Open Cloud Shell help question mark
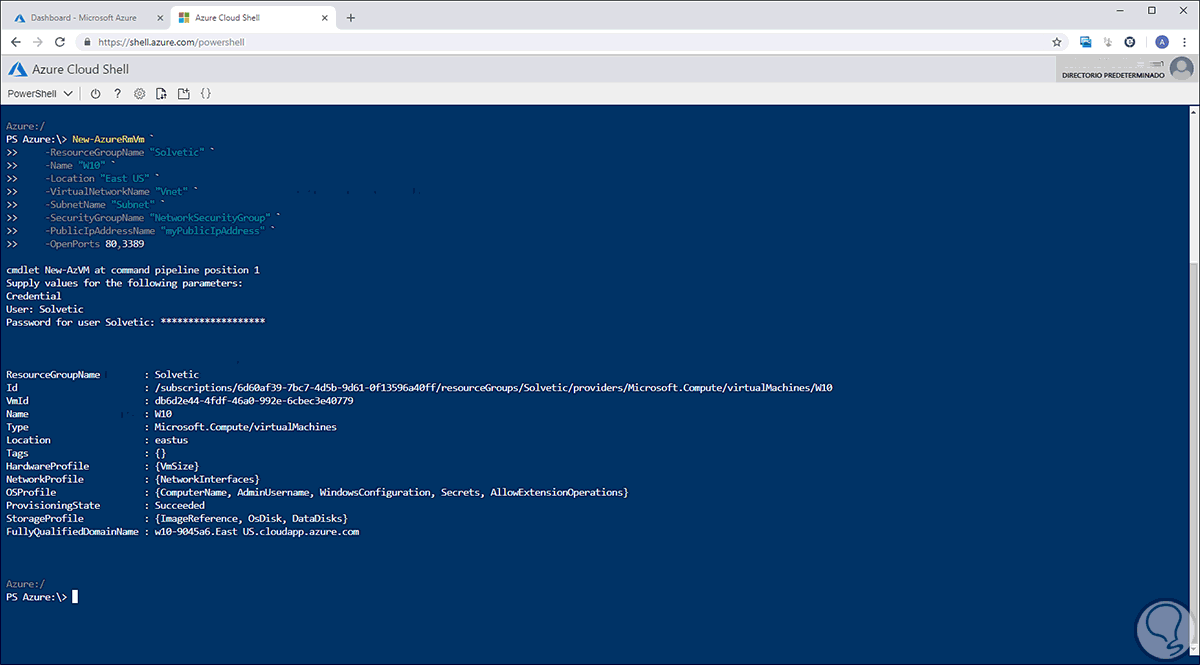This screenshot has height=665, width=1200. click(x=117, y=94)
